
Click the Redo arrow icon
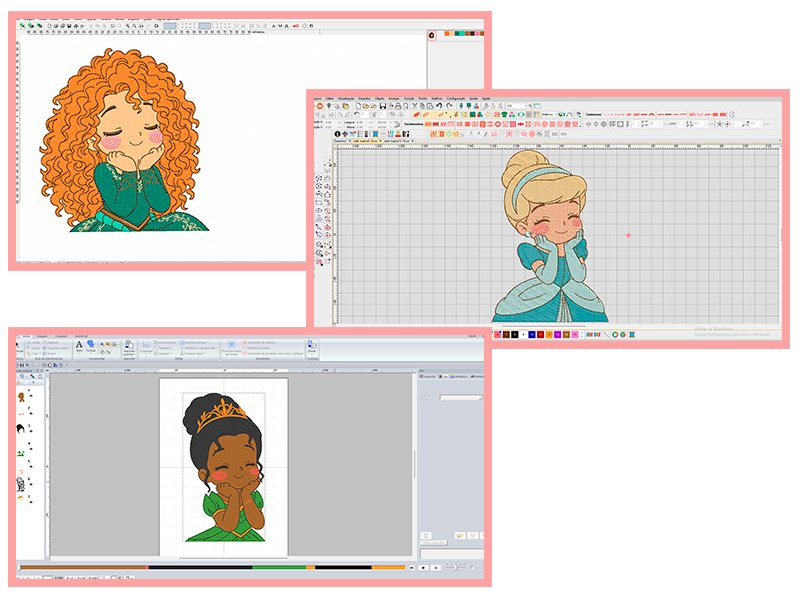coord(449,106)
